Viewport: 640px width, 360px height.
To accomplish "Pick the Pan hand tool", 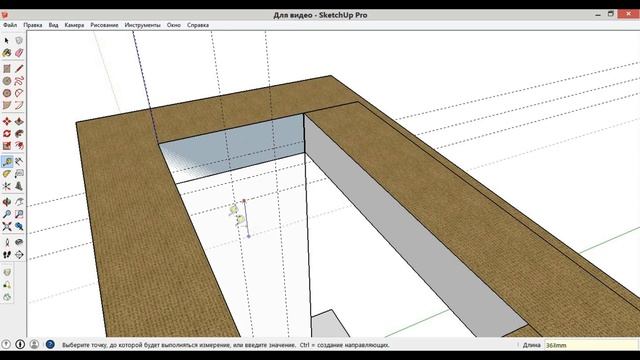I will (x=19, y=202).
